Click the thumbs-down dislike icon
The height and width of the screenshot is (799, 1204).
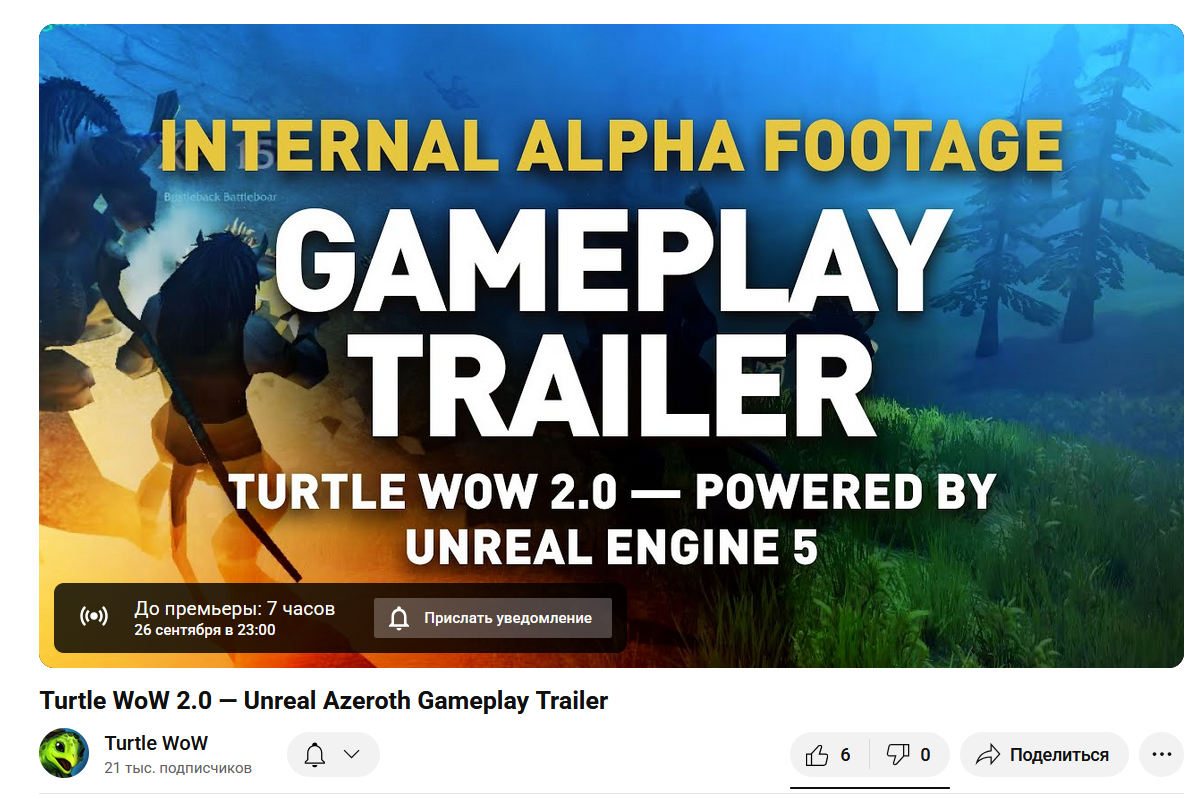click(x=898, y=755)
